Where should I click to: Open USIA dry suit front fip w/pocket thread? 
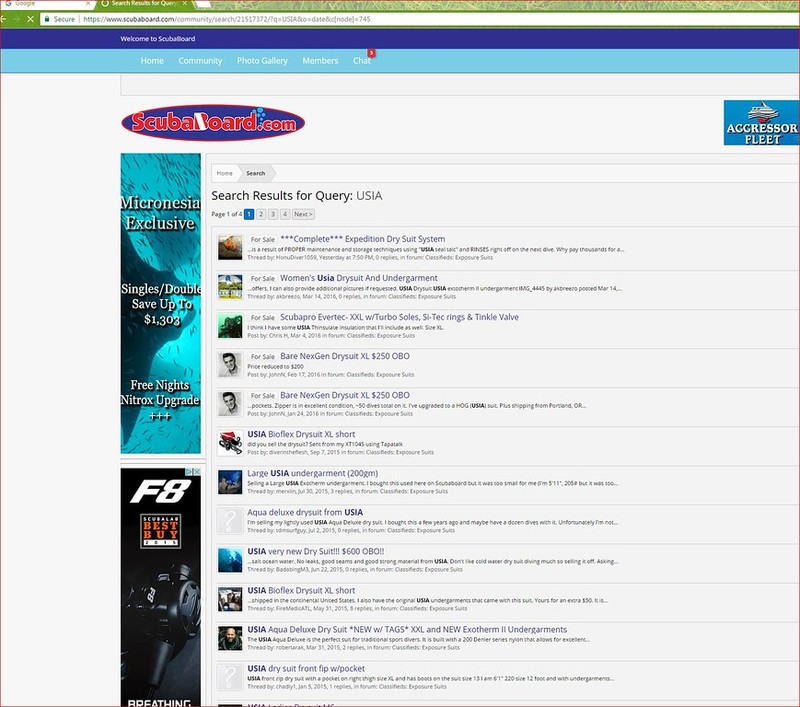[306, 668]
